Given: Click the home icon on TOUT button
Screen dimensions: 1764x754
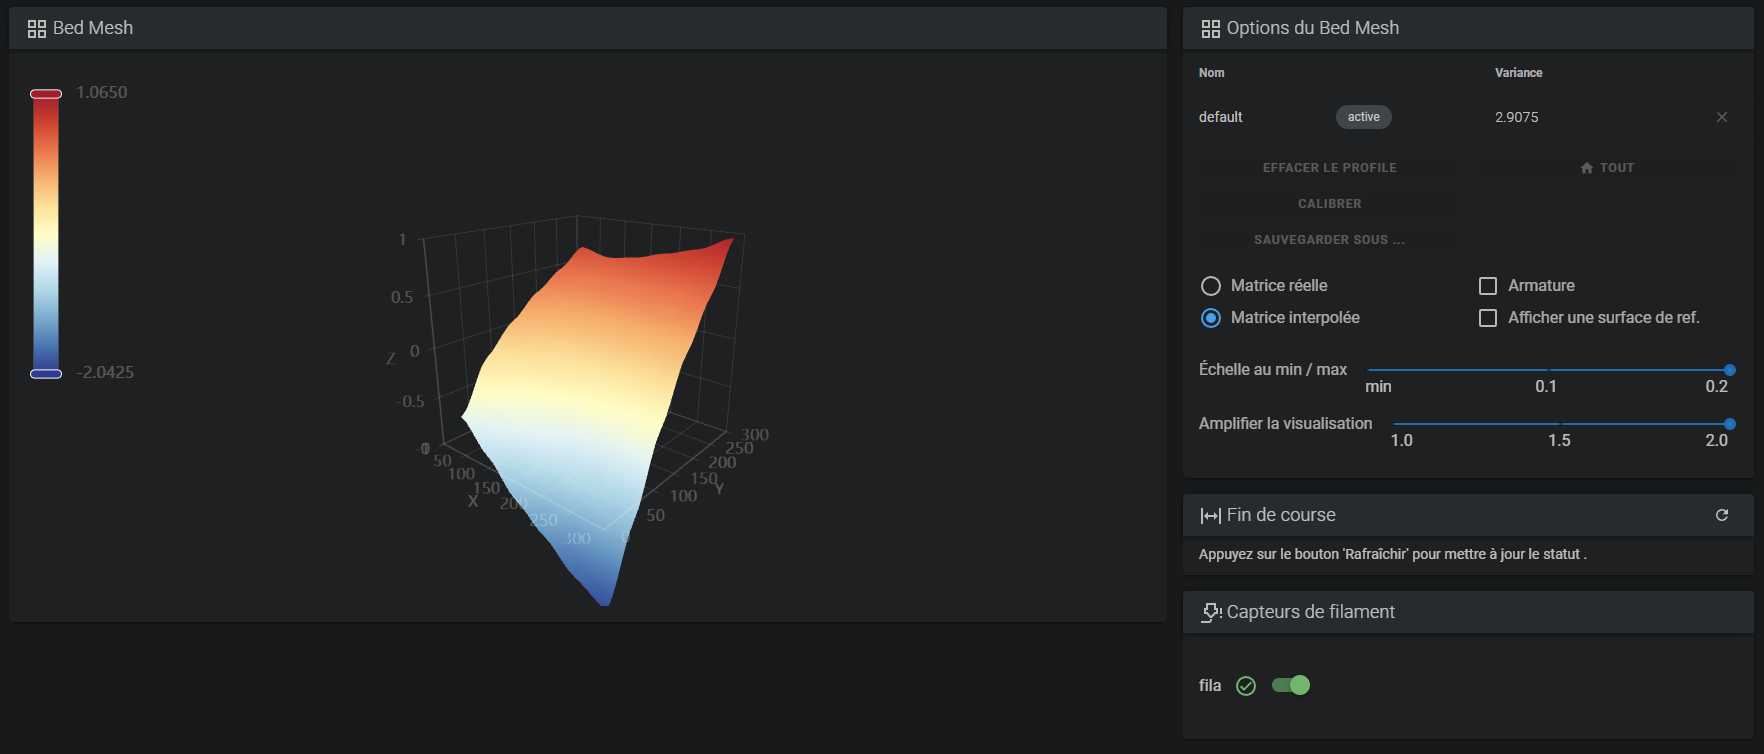Looking at the screenshot, I should [x=1586, y=168].
